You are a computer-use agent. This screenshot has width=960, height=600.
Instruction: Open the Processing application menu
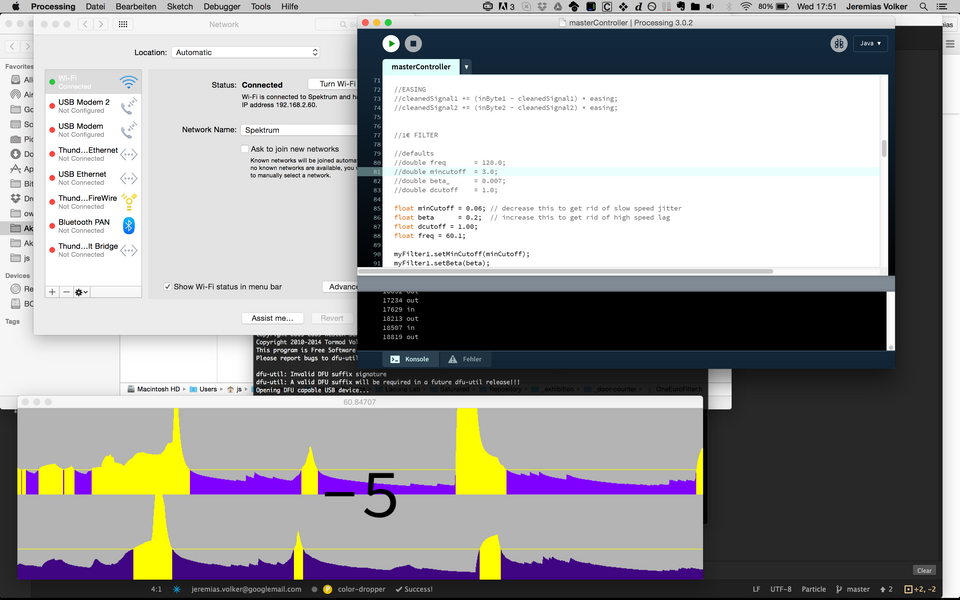point(53,7)
